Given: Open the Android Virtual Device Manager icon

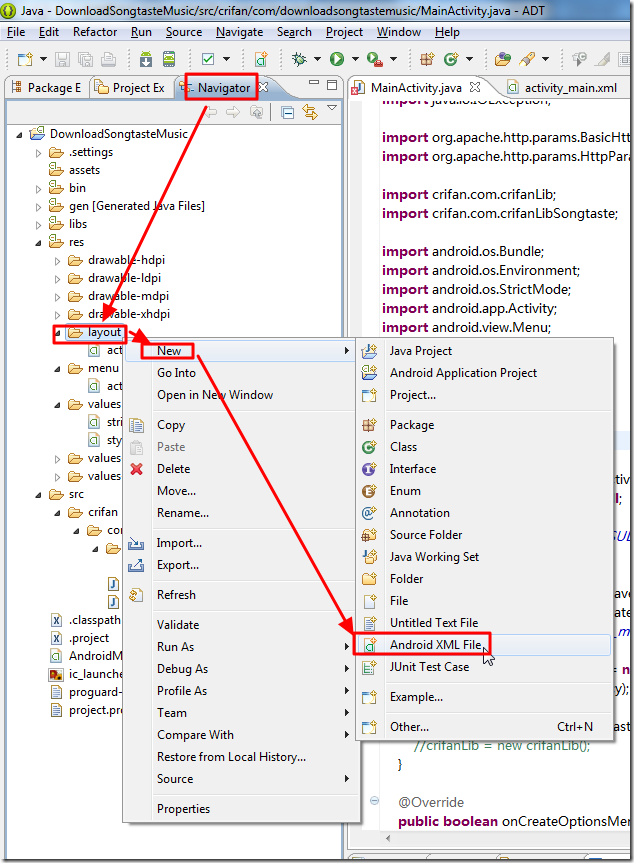Looking at the screenshot, I should 169,59.
